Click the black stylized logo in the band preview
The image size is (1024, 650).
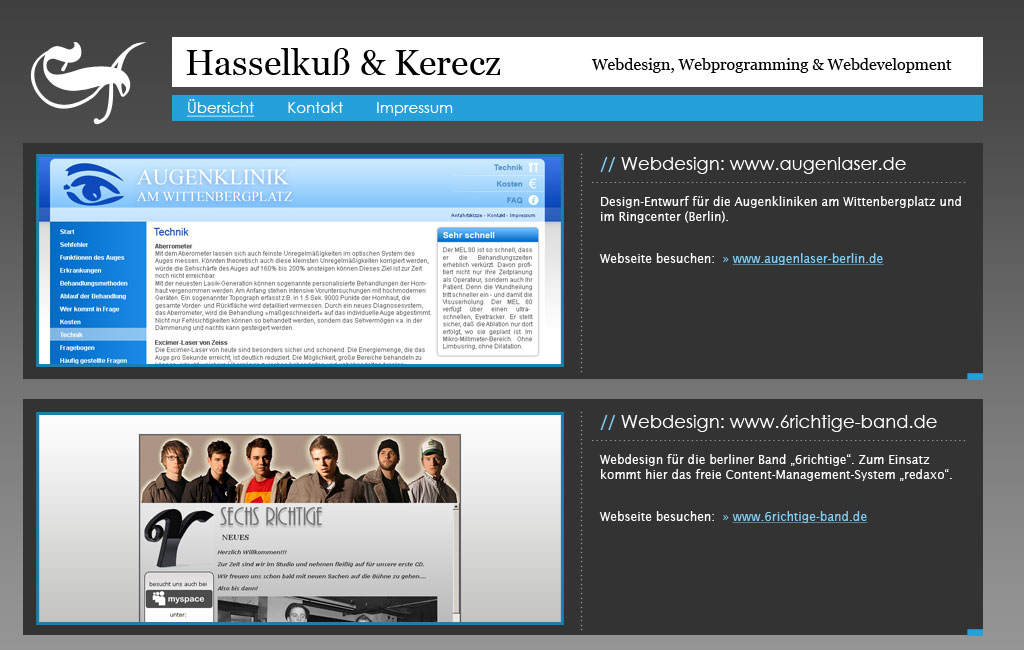178,538
